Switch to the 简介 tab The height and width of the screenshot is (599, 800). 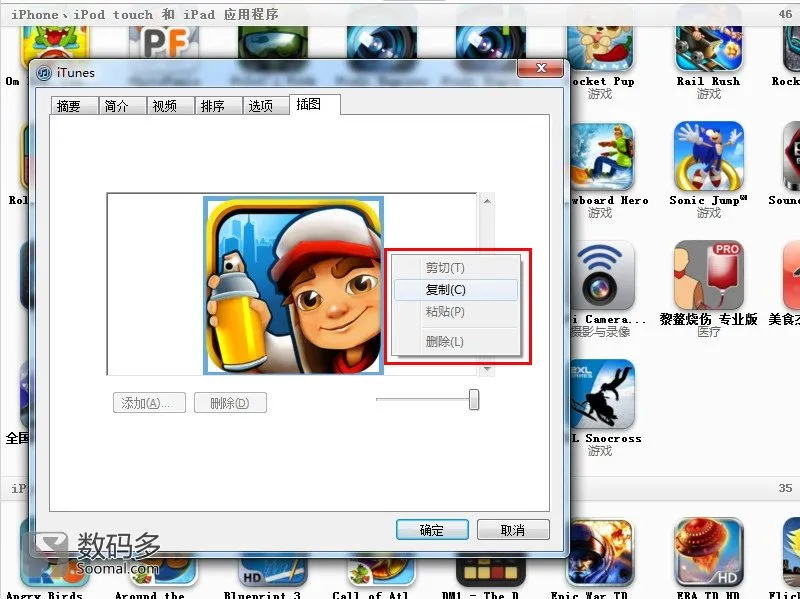[x=122, y=106]
